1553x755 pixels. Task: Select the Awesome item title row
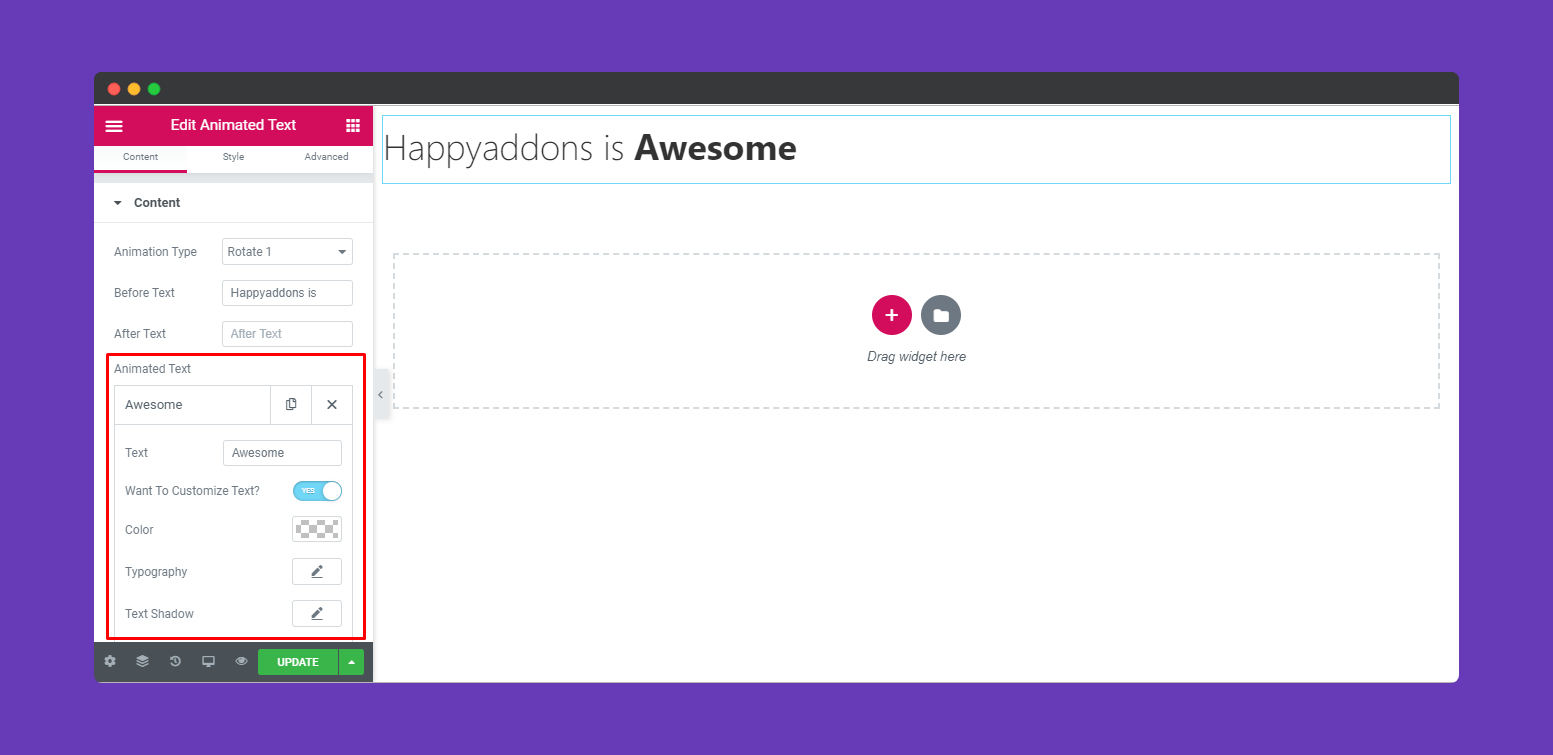click(192, 405)
